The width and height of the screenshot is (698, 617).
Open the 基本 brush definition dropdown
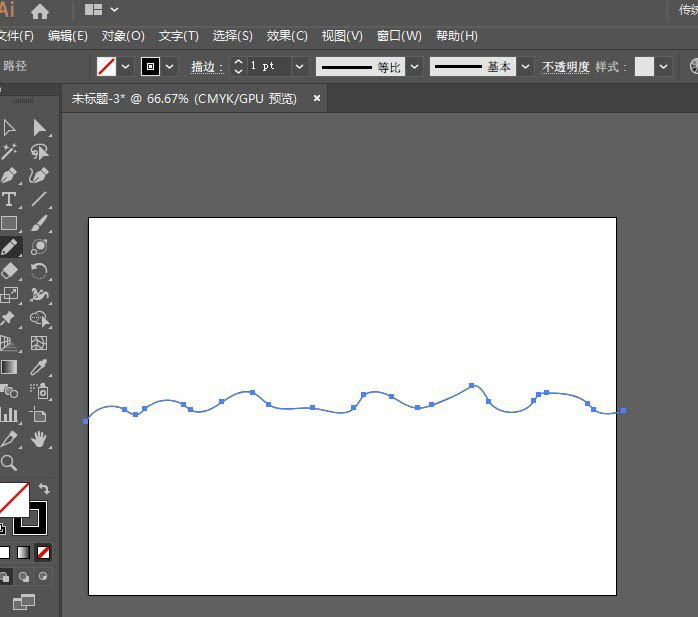coord(525,67)
